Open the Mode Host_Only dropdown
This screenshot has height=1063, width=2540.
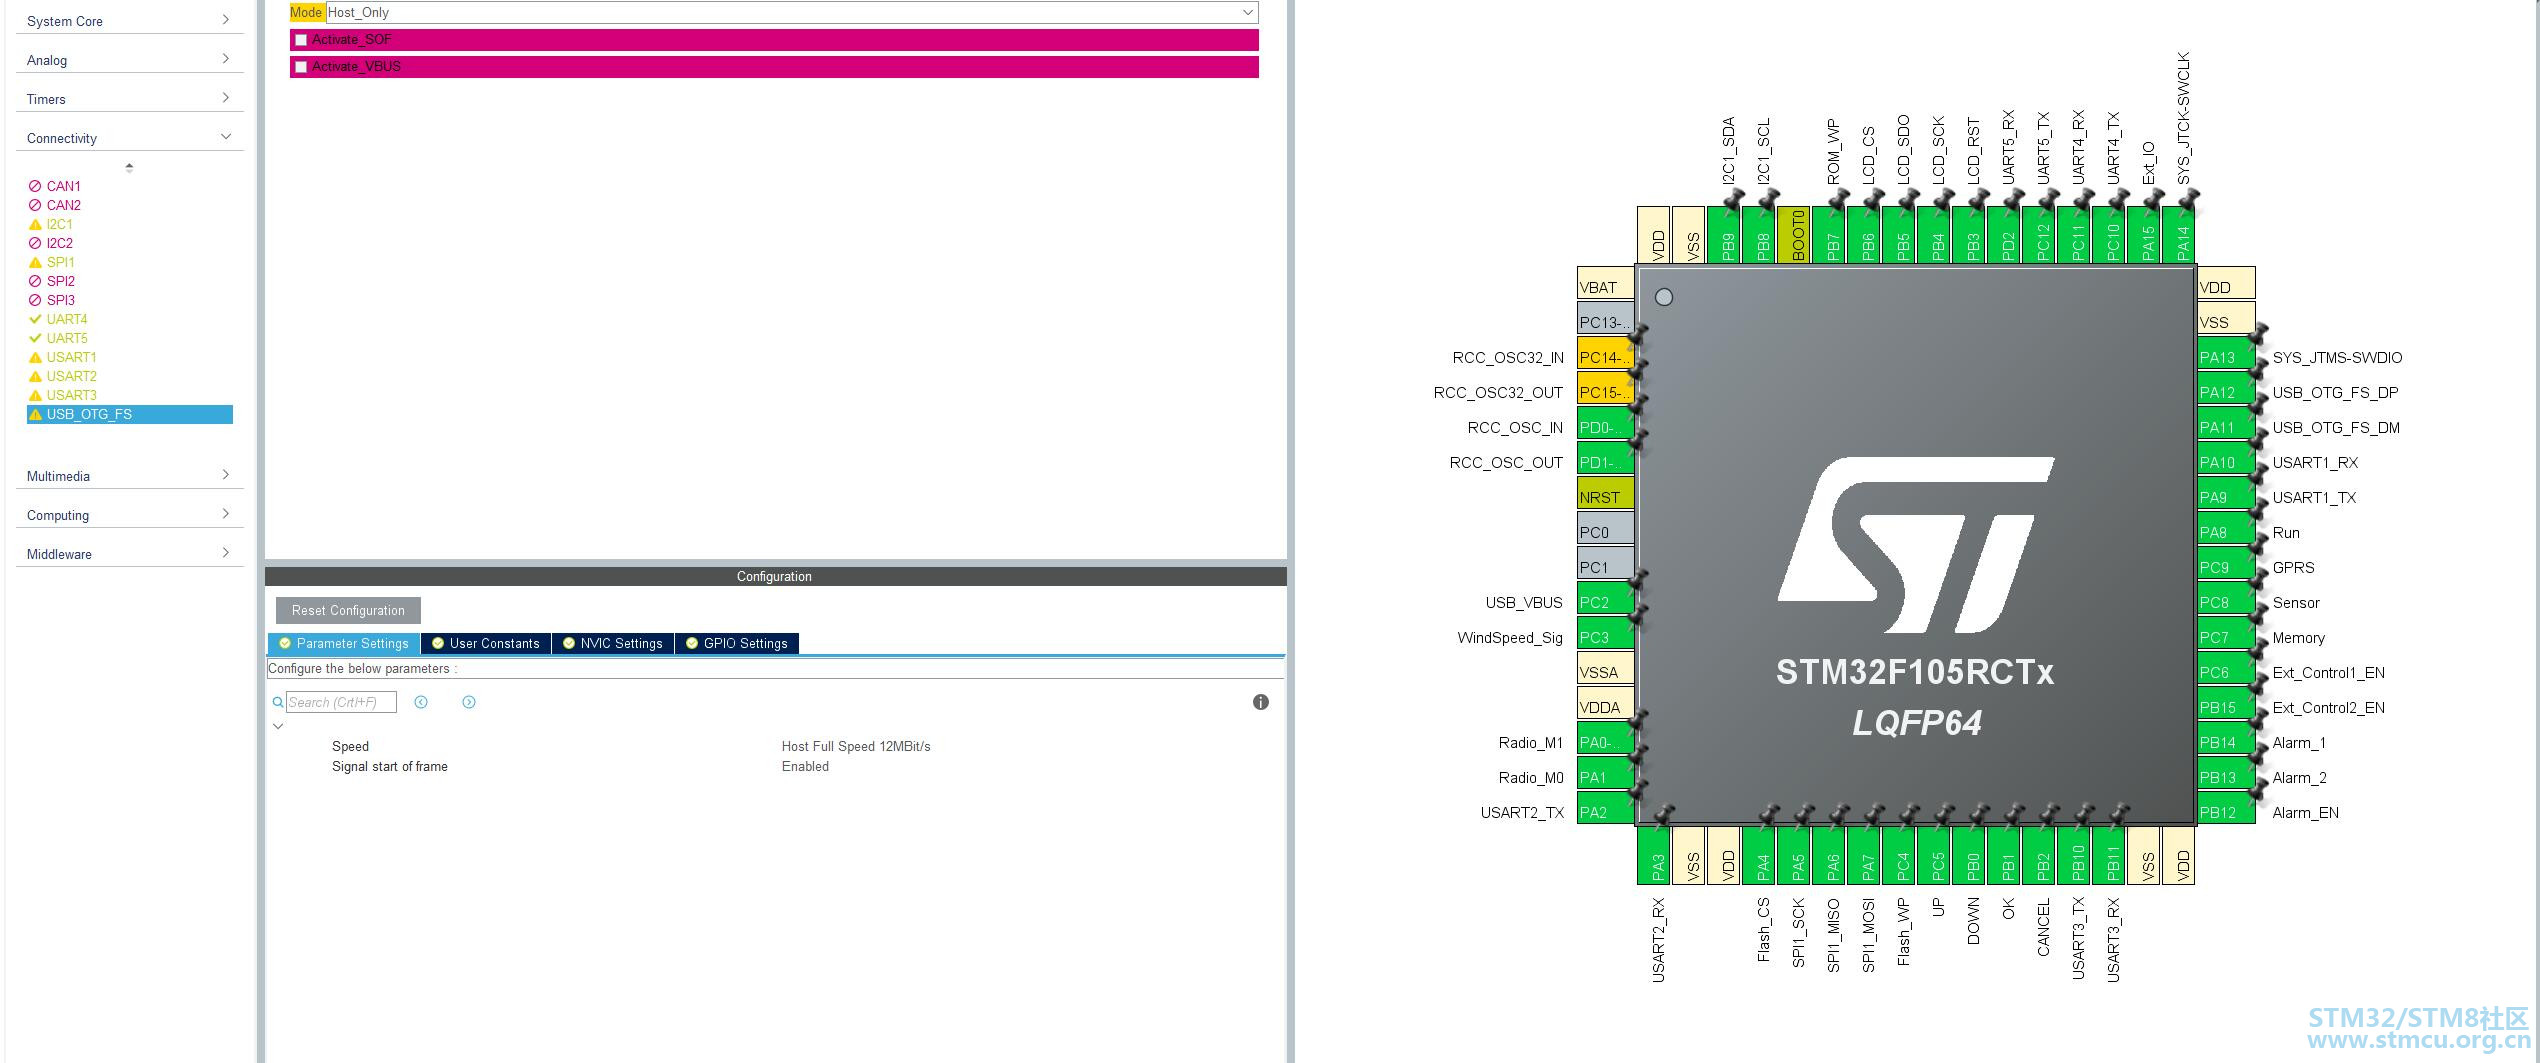(x=791, y=12)
